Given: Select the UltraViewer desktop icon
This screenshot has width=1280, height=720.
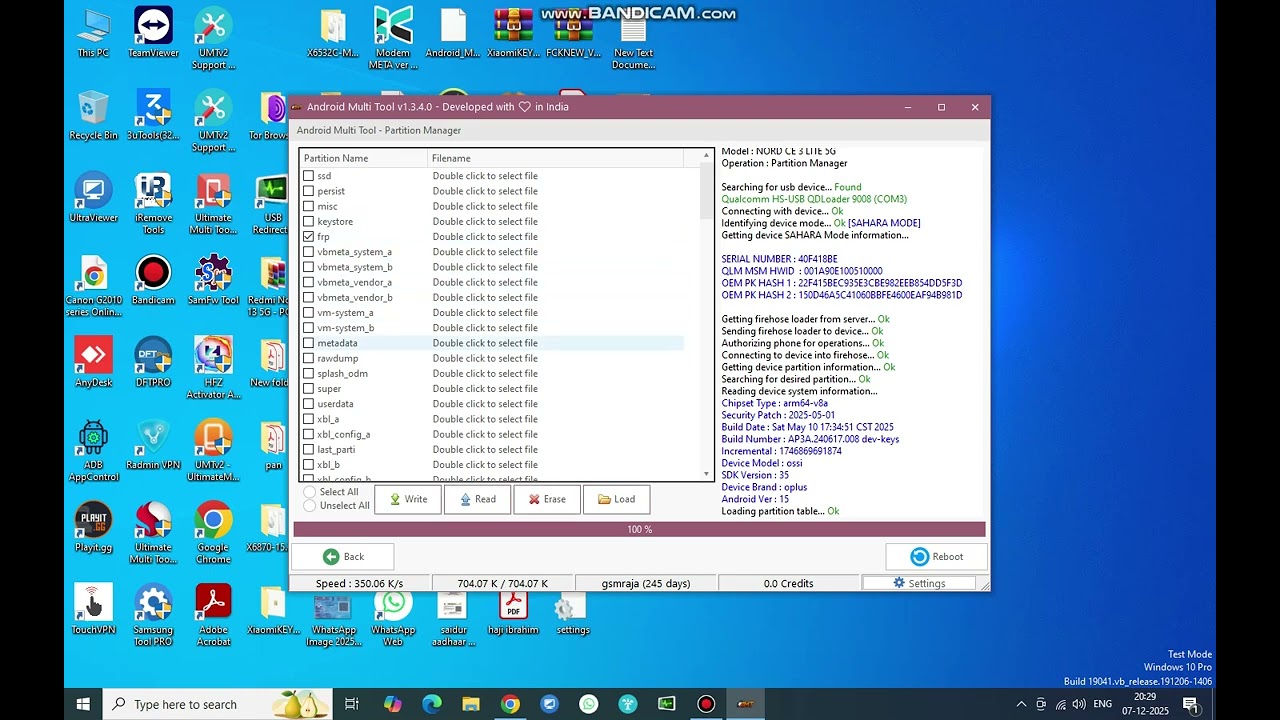Looking at the screenshot, I should point(93,198).
